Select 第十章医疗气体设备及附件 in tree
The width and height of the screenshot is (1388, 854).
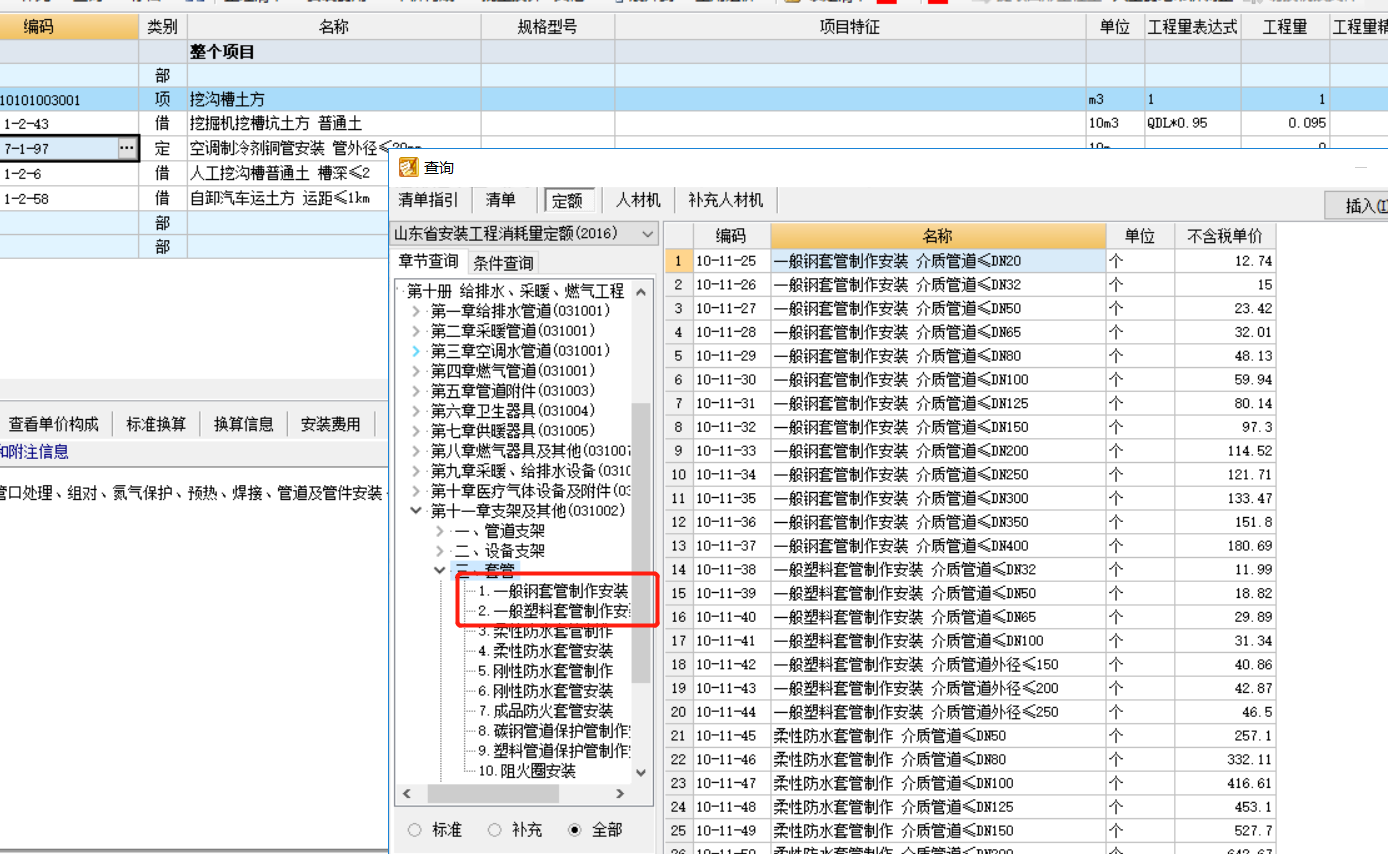click(x=531, y=491)
